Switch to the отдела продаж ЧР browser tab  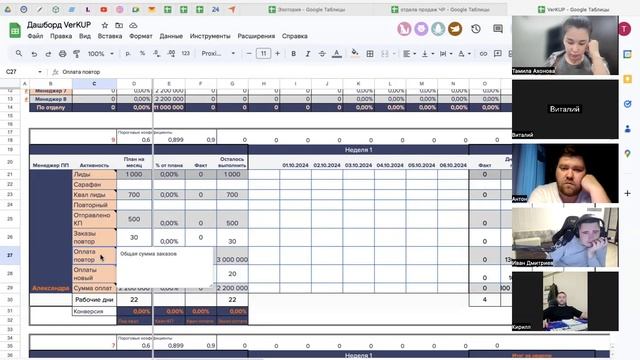click(x=440, y=9)
